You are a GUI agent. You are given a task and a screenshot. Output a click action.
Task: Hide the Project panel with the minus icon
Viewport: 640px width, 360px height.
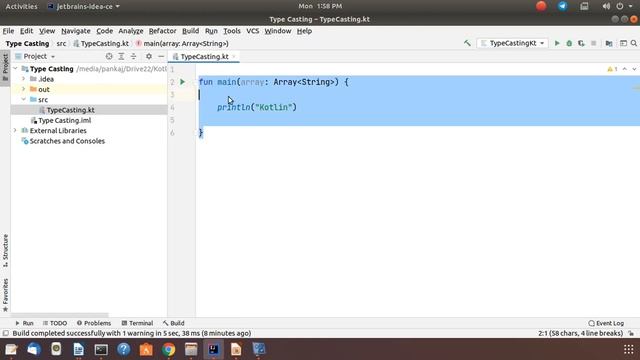161,56
